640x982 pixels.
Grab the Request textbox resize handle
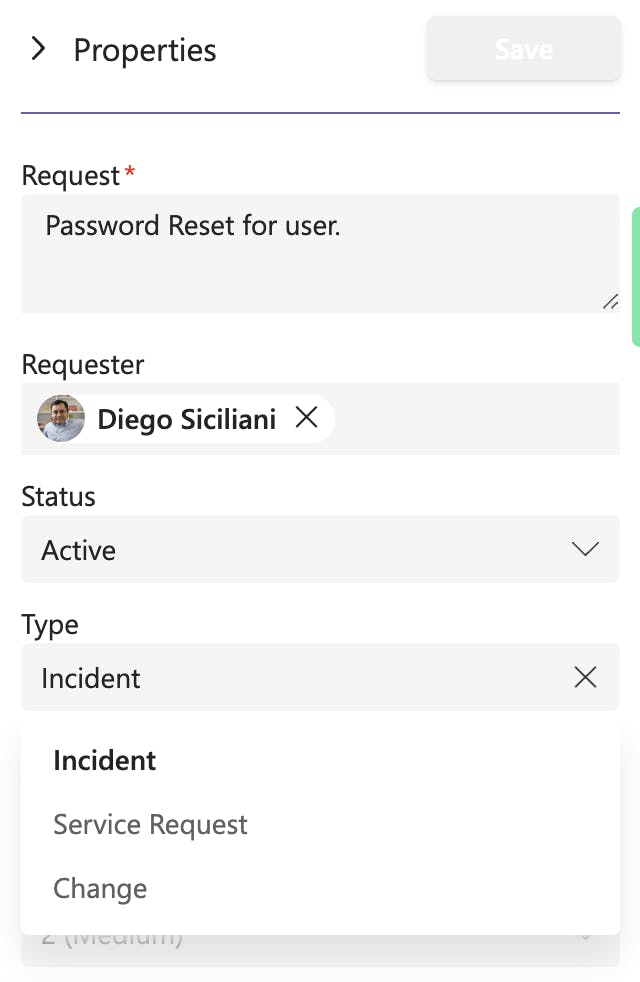610,302
